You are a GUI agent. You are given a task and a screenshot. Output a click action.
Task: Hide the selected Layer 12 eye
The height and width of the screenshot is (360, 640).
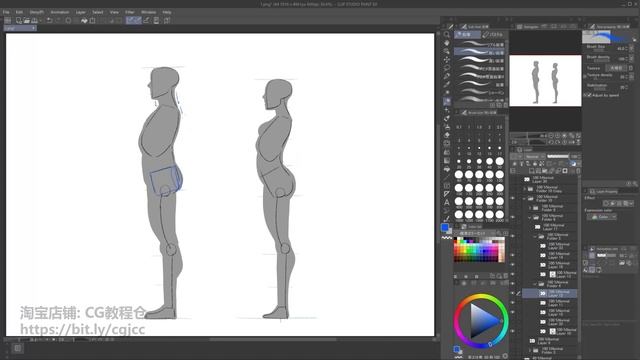tap(513, 293)
